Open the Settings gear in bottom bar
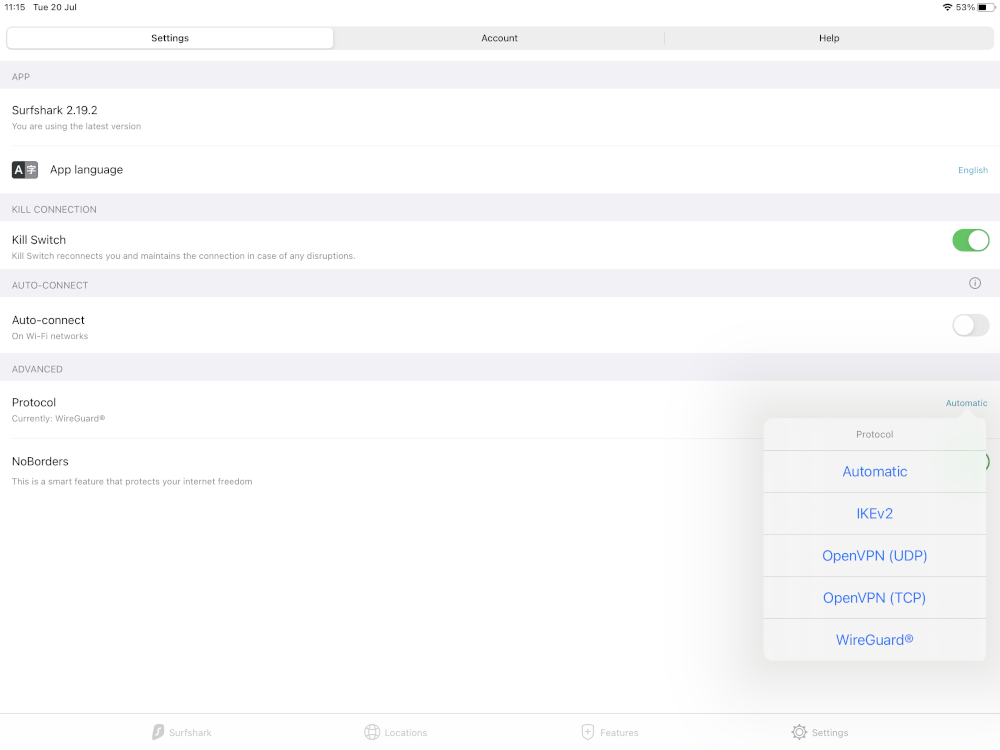Viewport: 1000px width, 750px height. click(820, 732)
